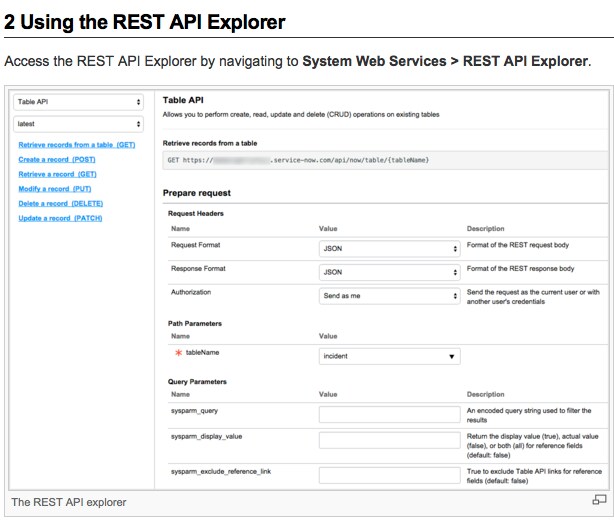This screenshot has height=522, width=614.
Task: Expand the Response Format JSON dropdown
Action: click(389, 271)
